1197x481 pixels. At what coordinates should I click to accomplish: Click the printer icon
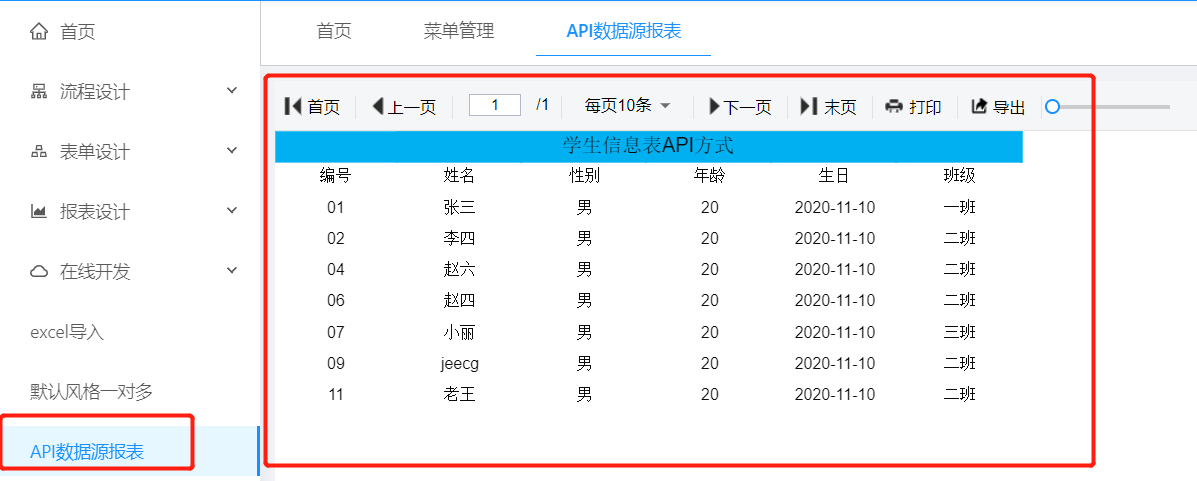(x=894, y=107)
